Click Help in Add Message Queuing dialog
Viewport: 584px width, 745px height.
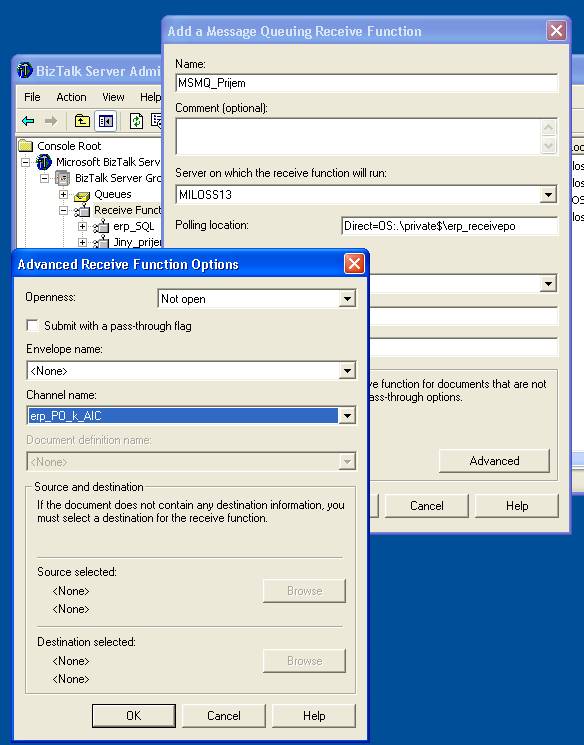click(x=517, y=506)
